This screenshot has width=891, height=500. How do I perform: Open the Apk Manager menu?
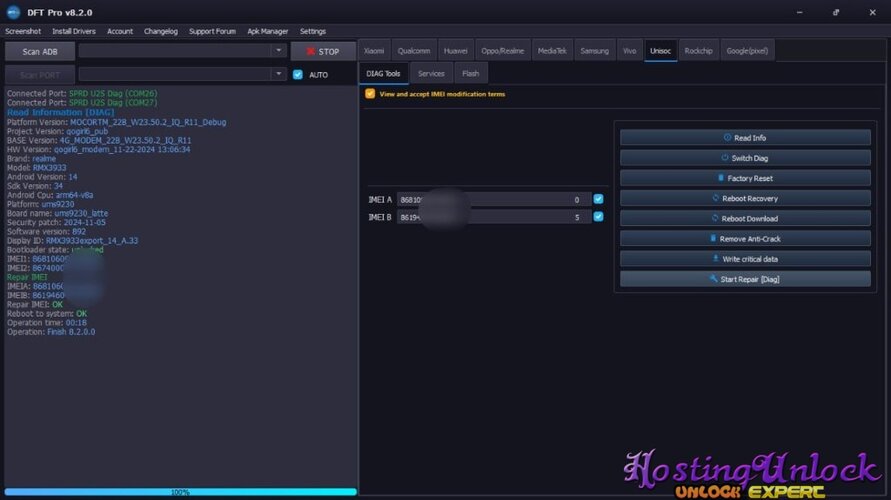click(268, 31)
